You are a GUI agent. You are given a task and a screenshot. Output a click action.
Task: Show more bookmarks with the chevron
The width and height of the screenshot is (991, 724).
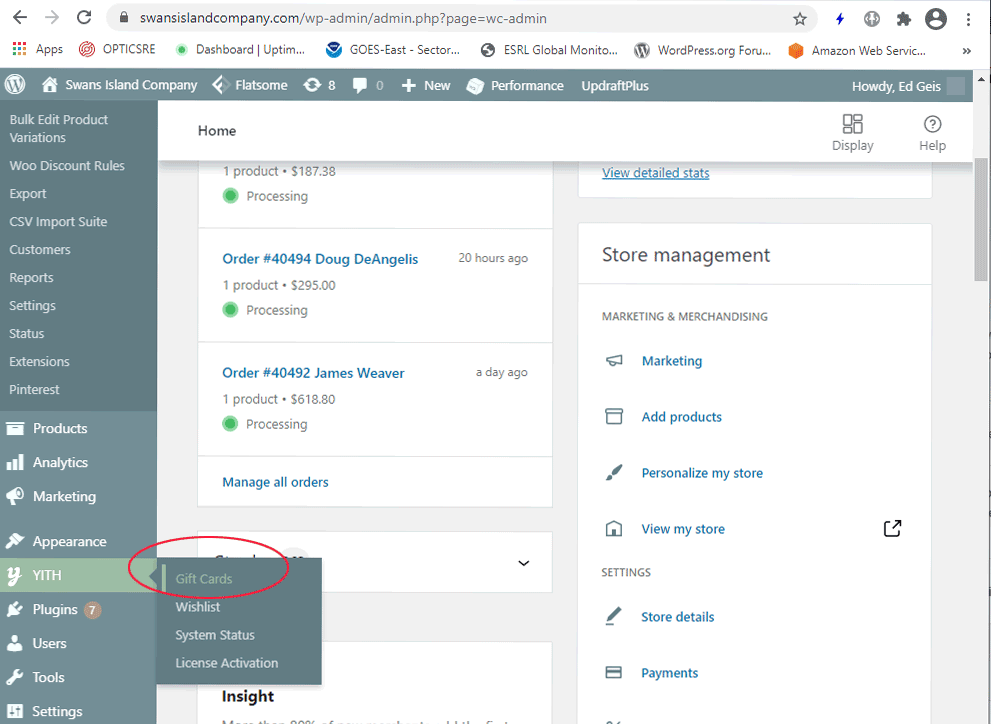(966, 51)
